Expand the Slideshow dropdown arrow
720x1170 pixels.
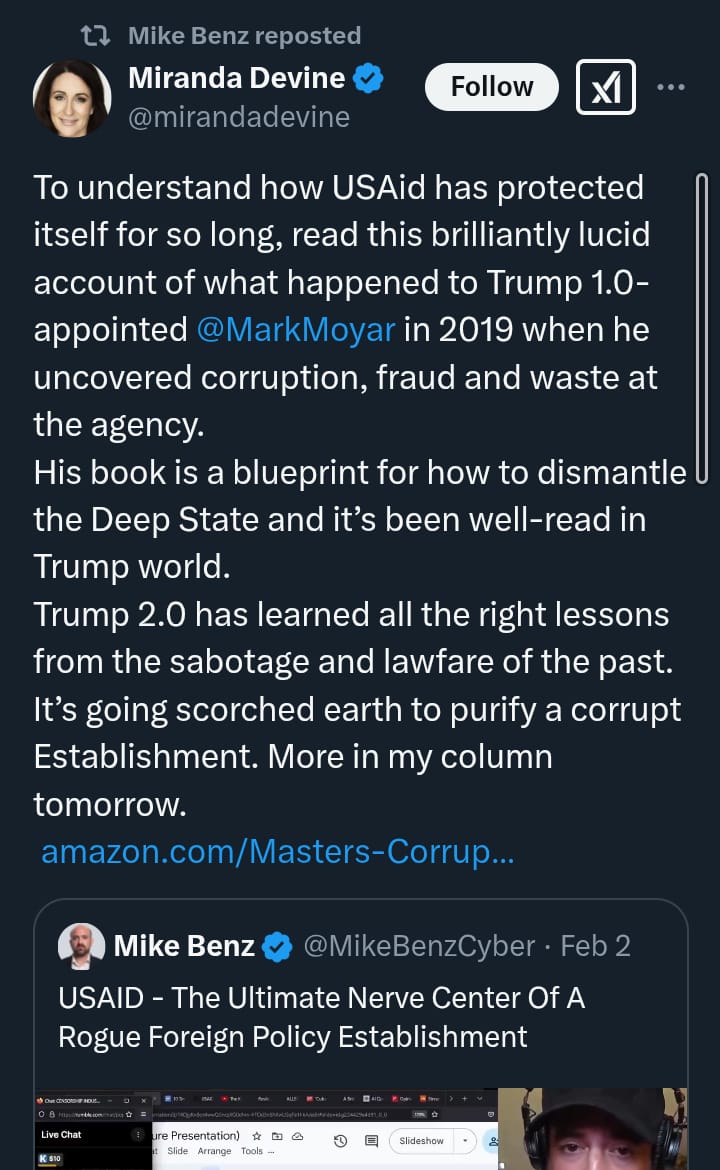(465, 1141)
